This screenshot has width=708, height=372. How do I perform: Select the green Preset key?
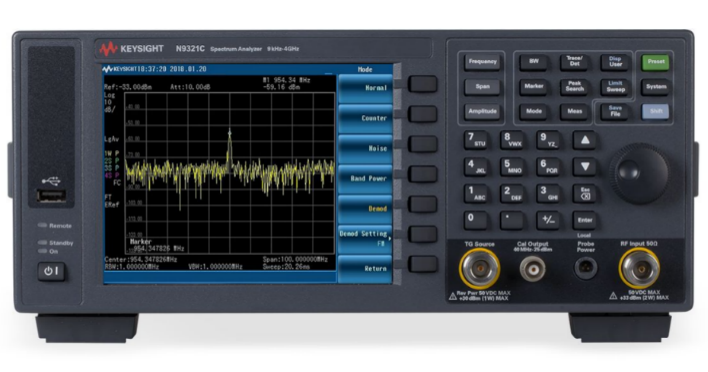(x=656, y=62)
